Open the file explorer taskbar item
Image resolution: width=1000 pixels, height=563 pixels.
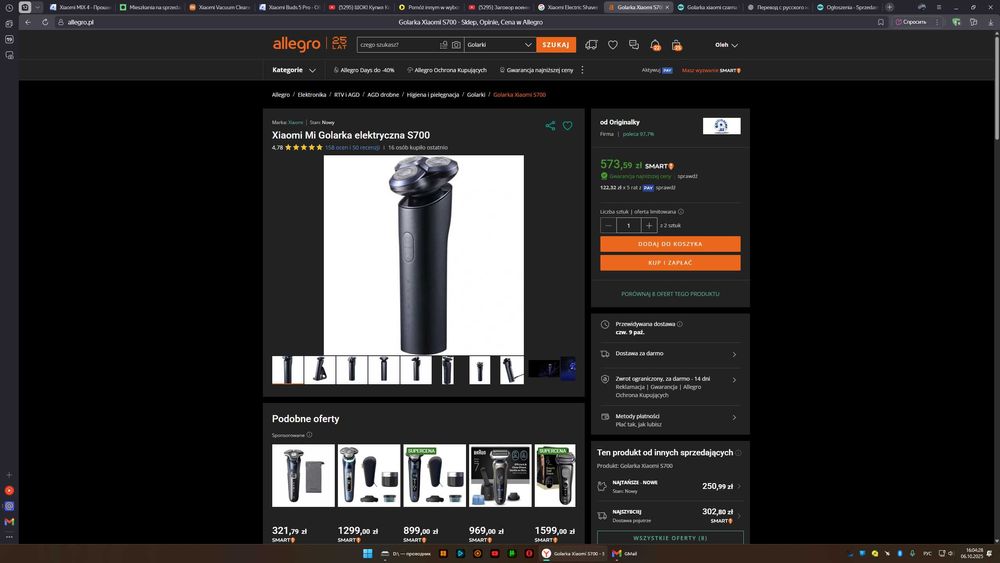[406, 553]
